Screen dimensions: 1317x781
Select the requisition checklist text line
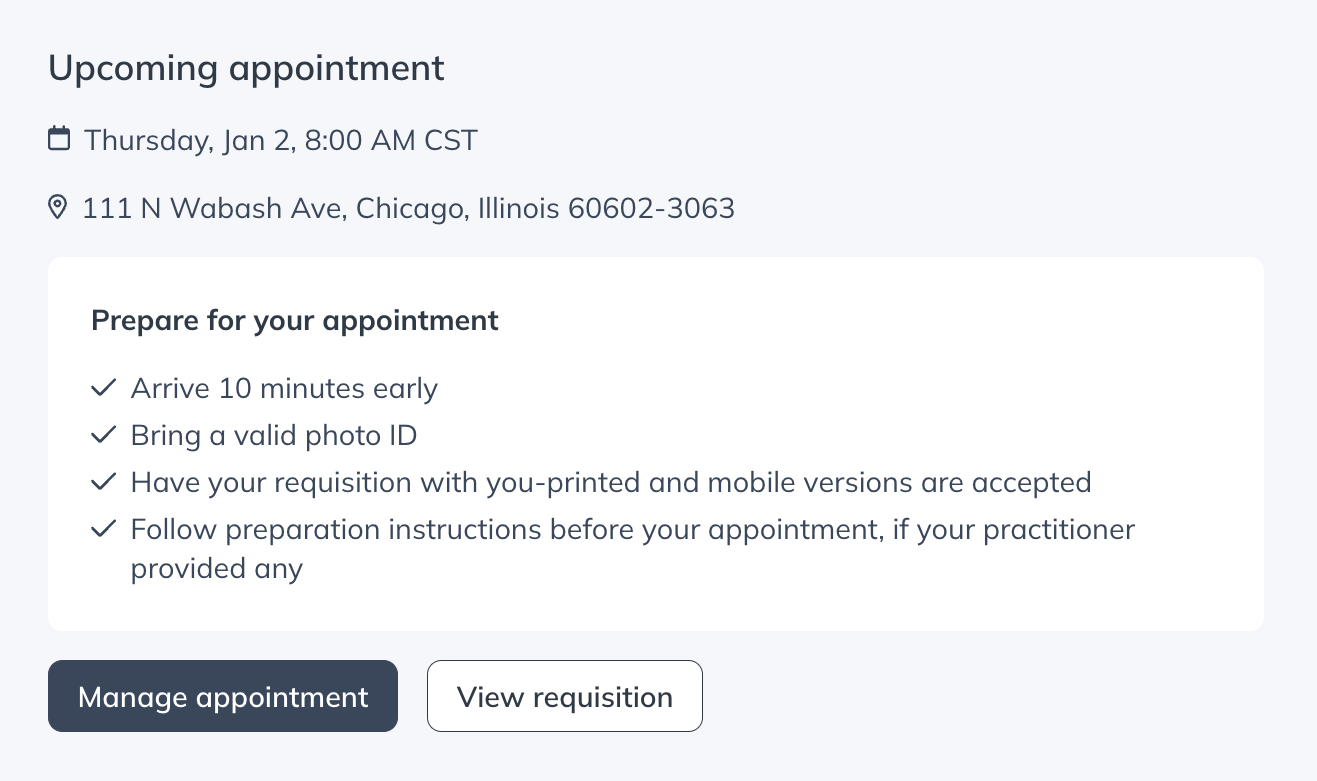610,481
